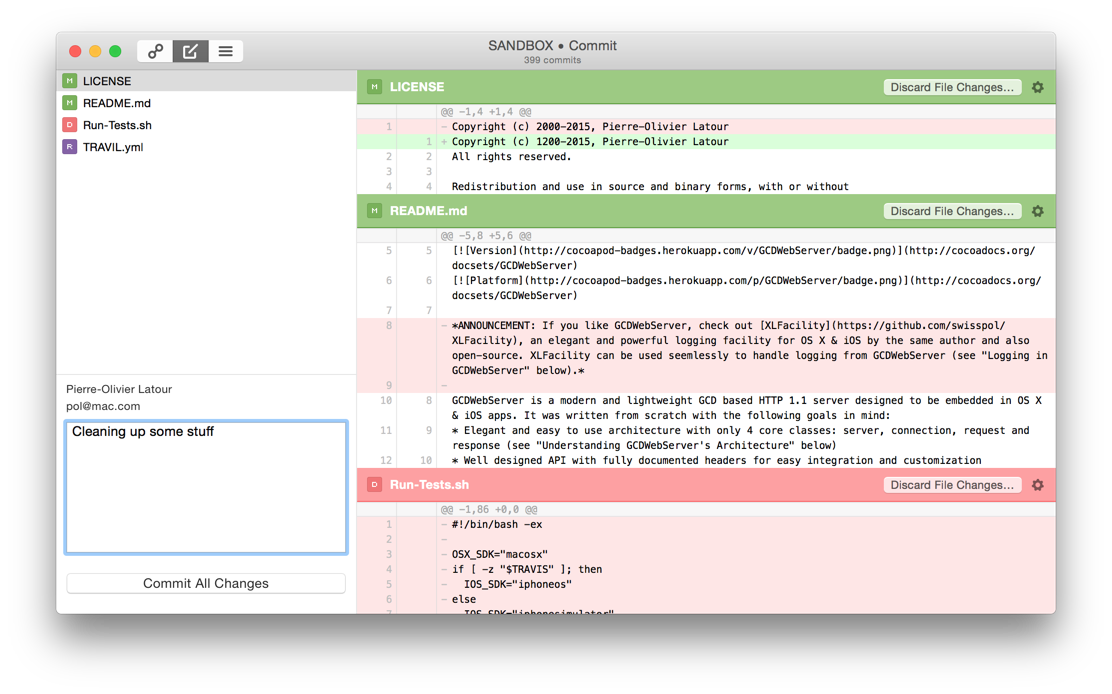Click hunk header @@ -5,8 +5,6 @@
This screenshot has width=1112, height=694.
(486, 236)
